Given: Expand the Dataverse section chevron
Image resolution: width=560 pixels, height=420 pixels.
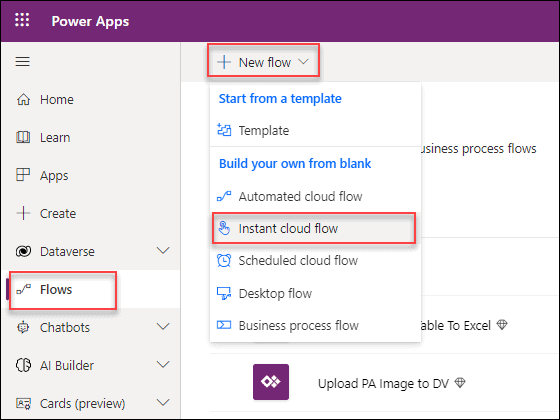Looking at the screenshot, I should point(163,251).
